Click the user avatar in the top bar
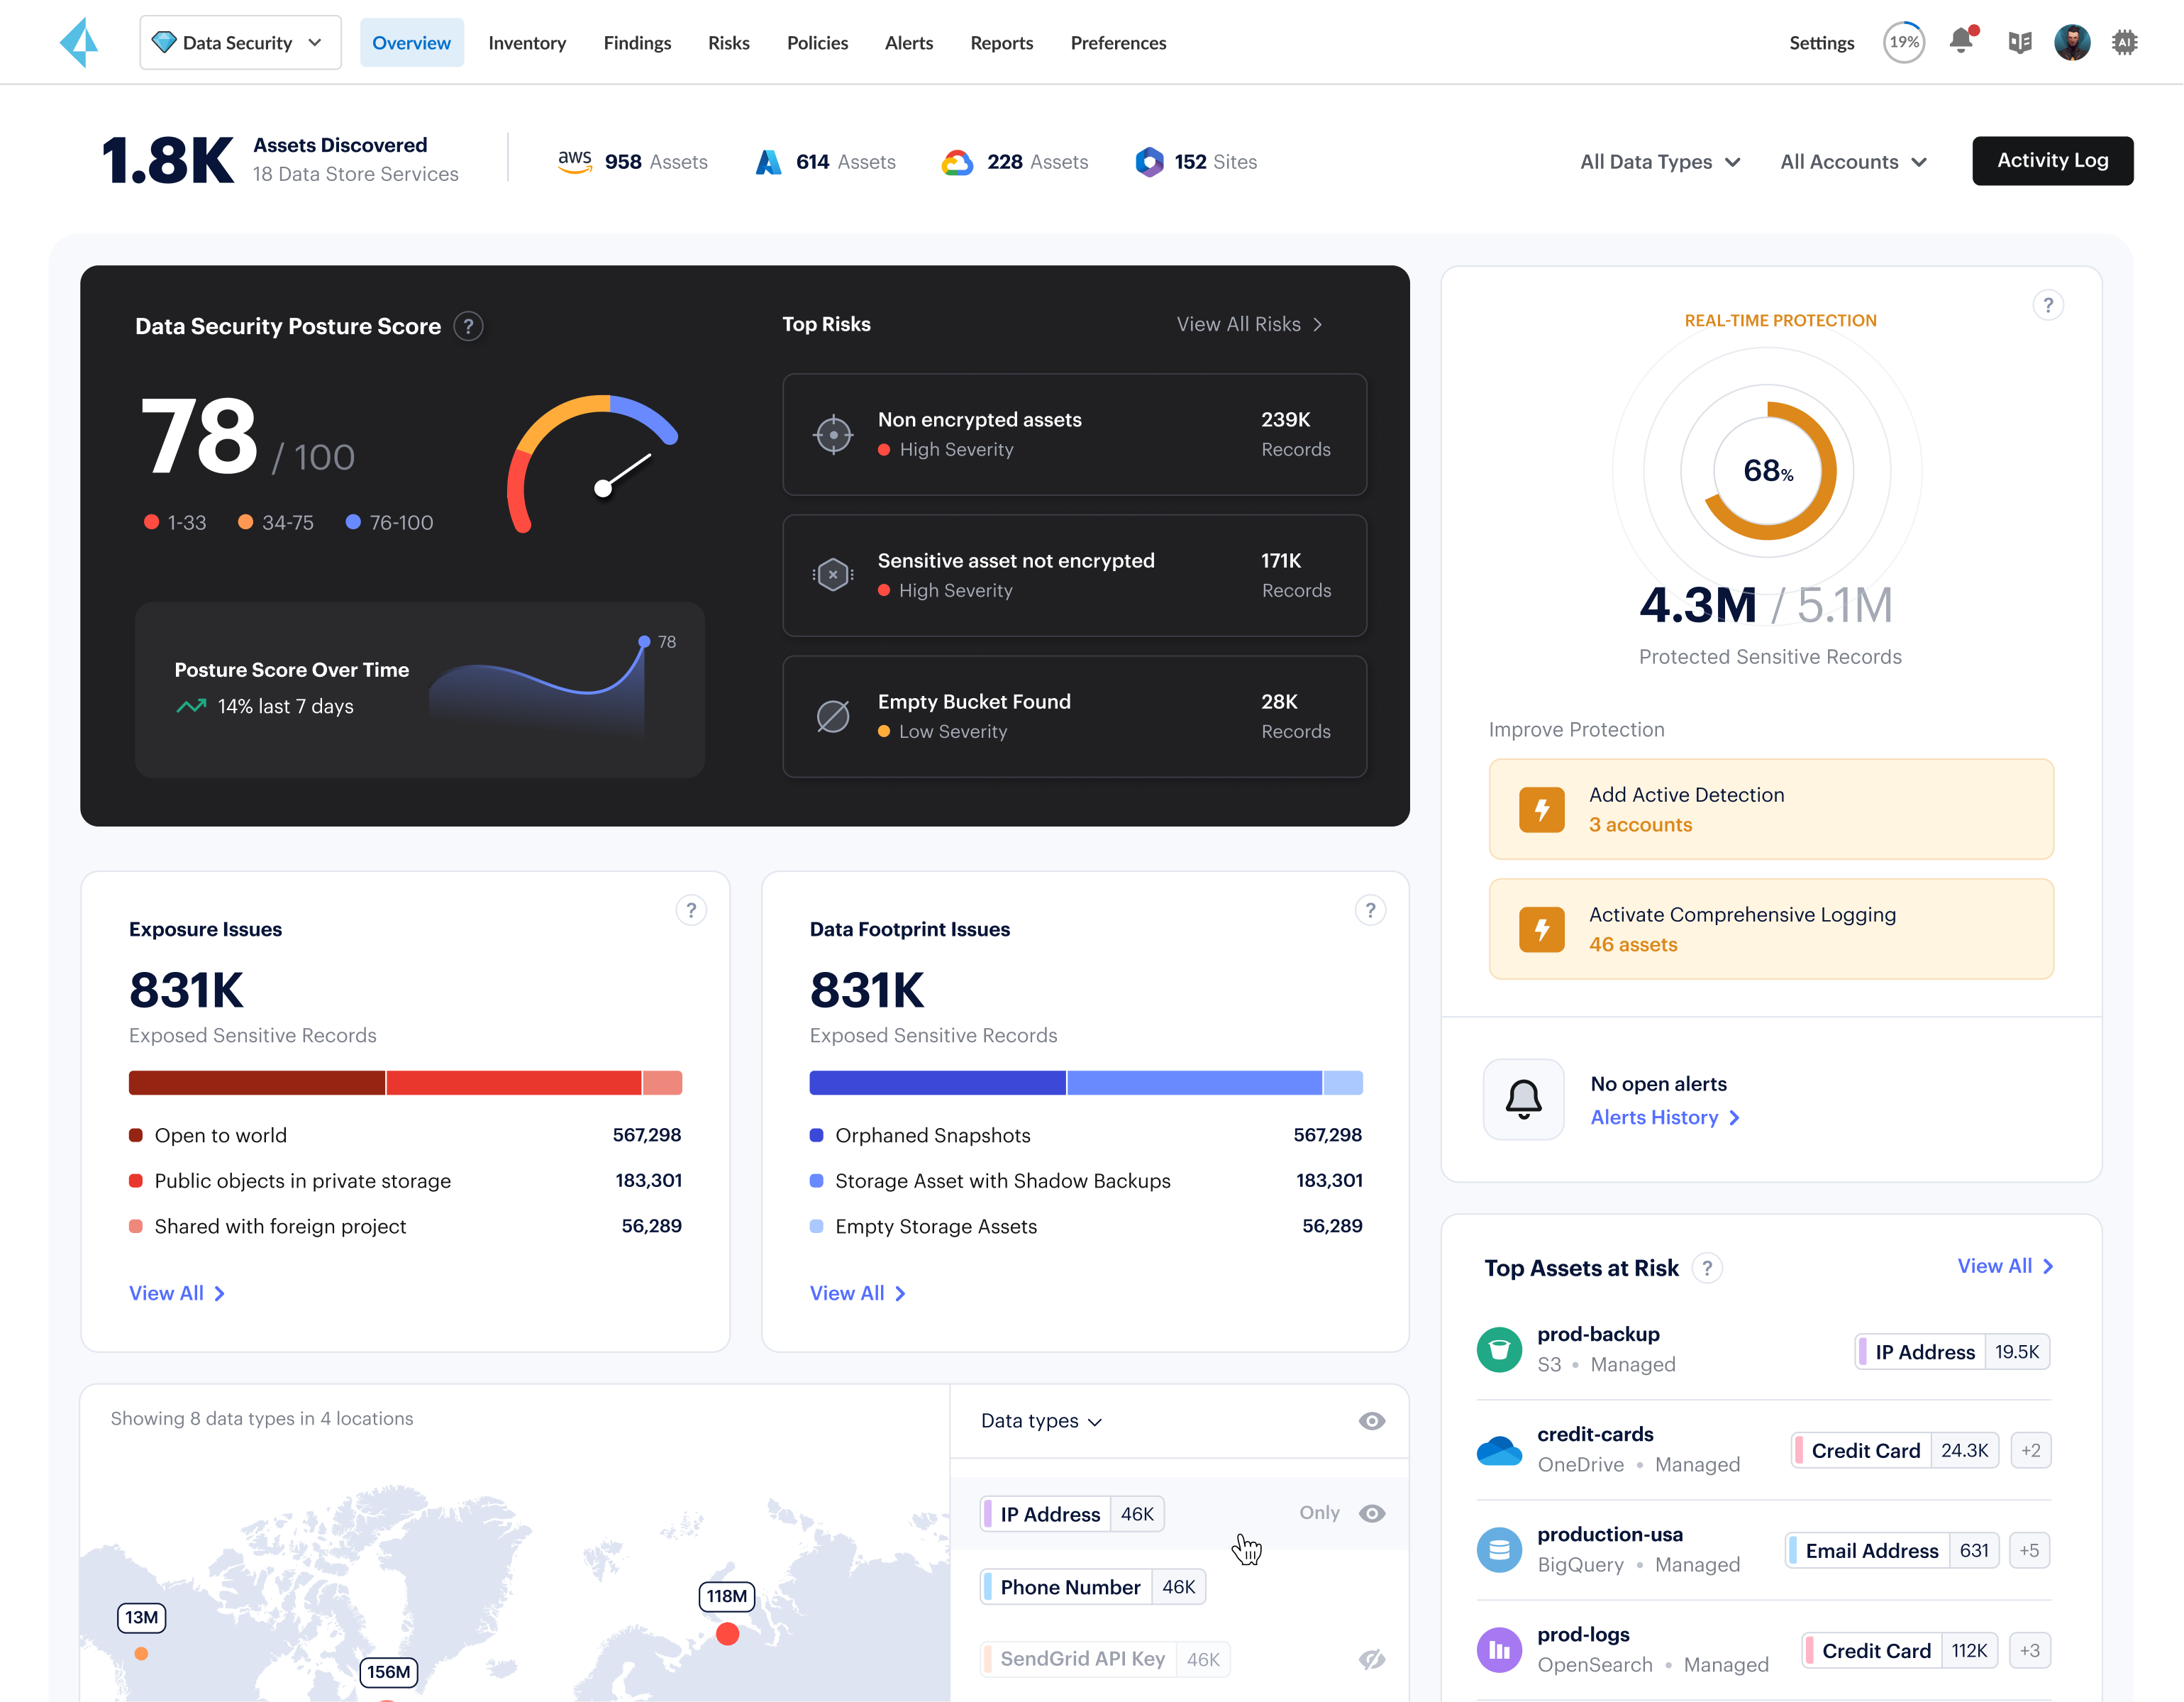Image resolution: width=2184 pixels, height=1702 pixels. click(2072, 42)
